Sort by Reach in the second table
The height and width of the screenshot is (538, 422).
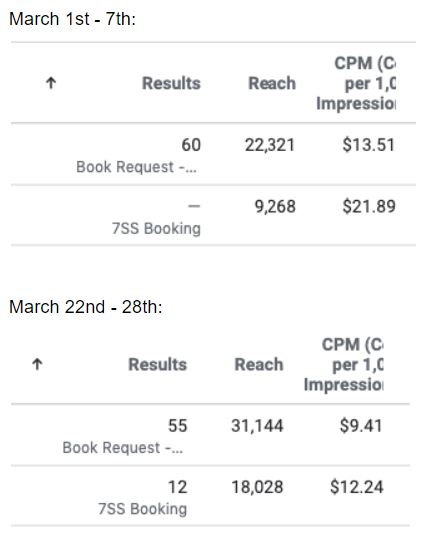click(x=259, y=364)
